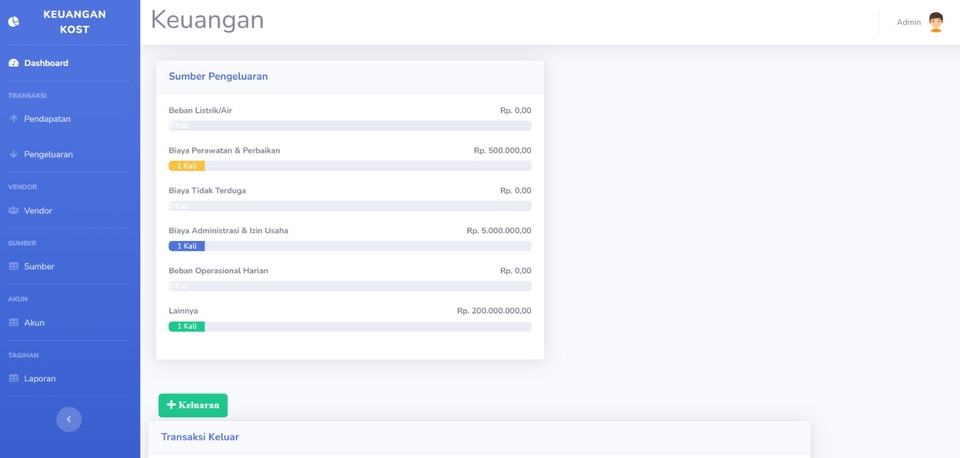Click the Vendor people icon
The height and width of the screenshot is (458, 960).
tap(14, 211)
